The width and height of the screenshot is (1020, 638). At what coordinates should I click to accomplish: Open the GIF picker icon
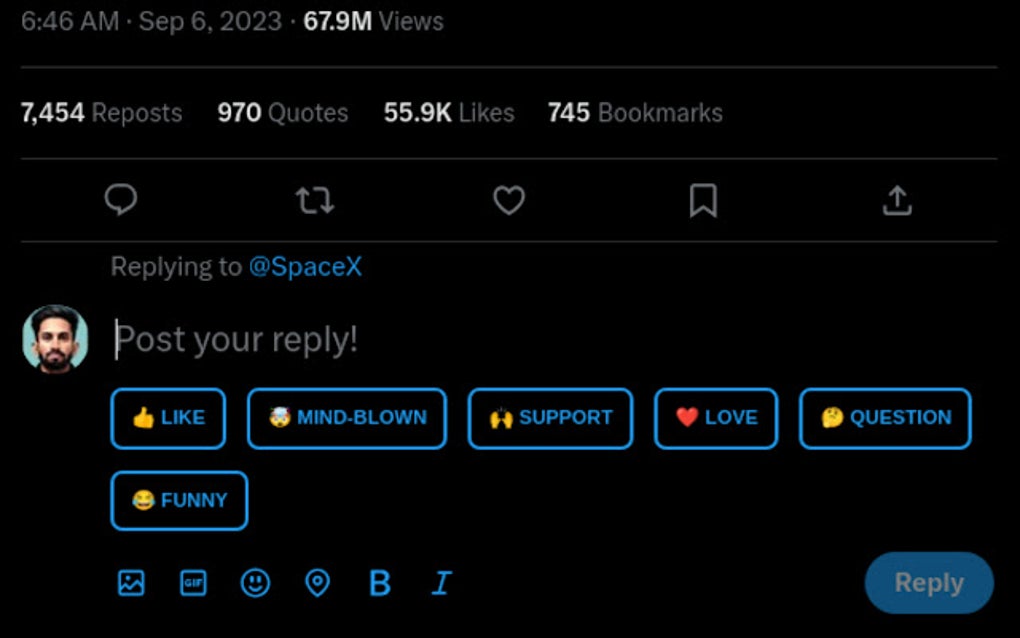(193, 583)
